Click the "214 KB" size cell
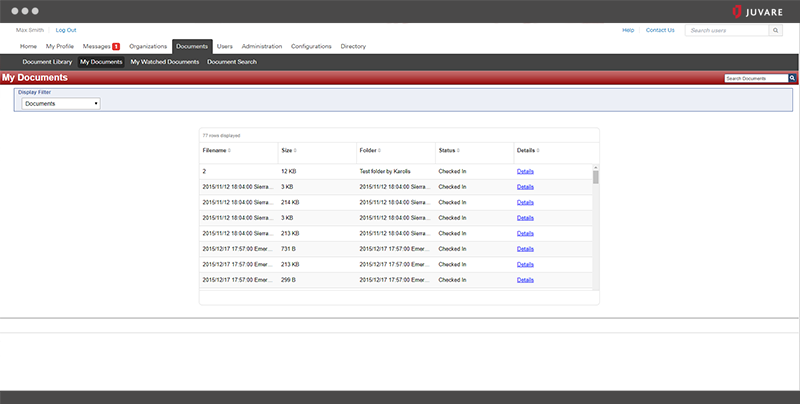800x404 pixels. (x=290, y=203)
